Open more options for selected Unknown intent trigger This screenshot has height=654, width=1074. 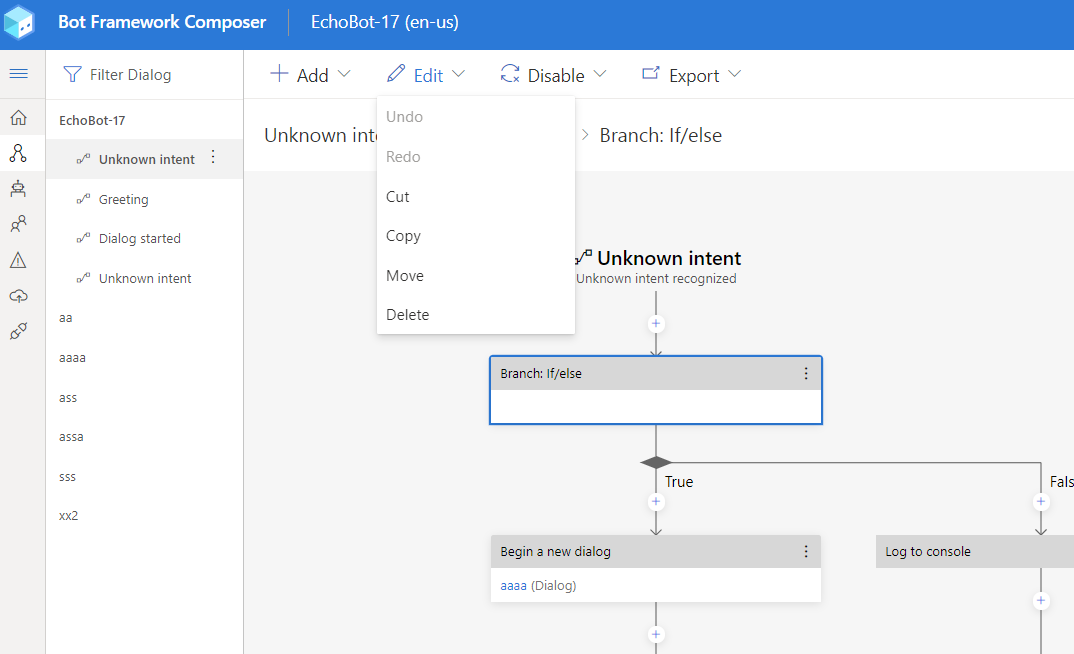click(213, 158)
